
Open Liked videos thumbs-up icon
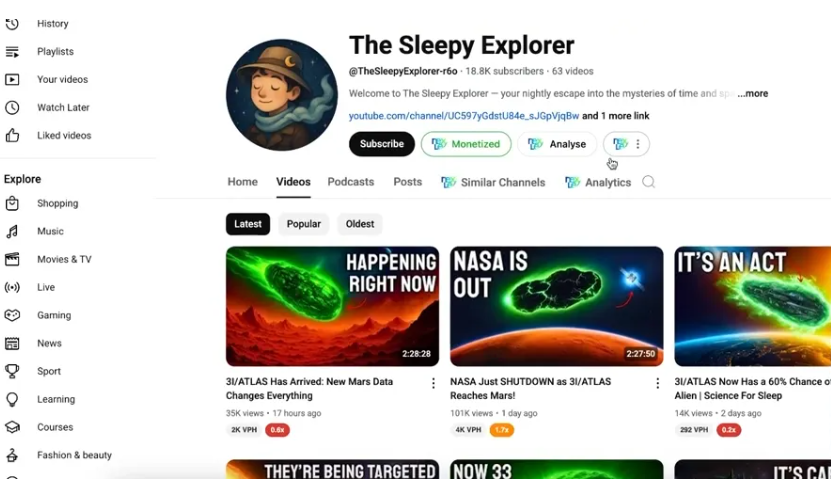click(x=12, y=136)
